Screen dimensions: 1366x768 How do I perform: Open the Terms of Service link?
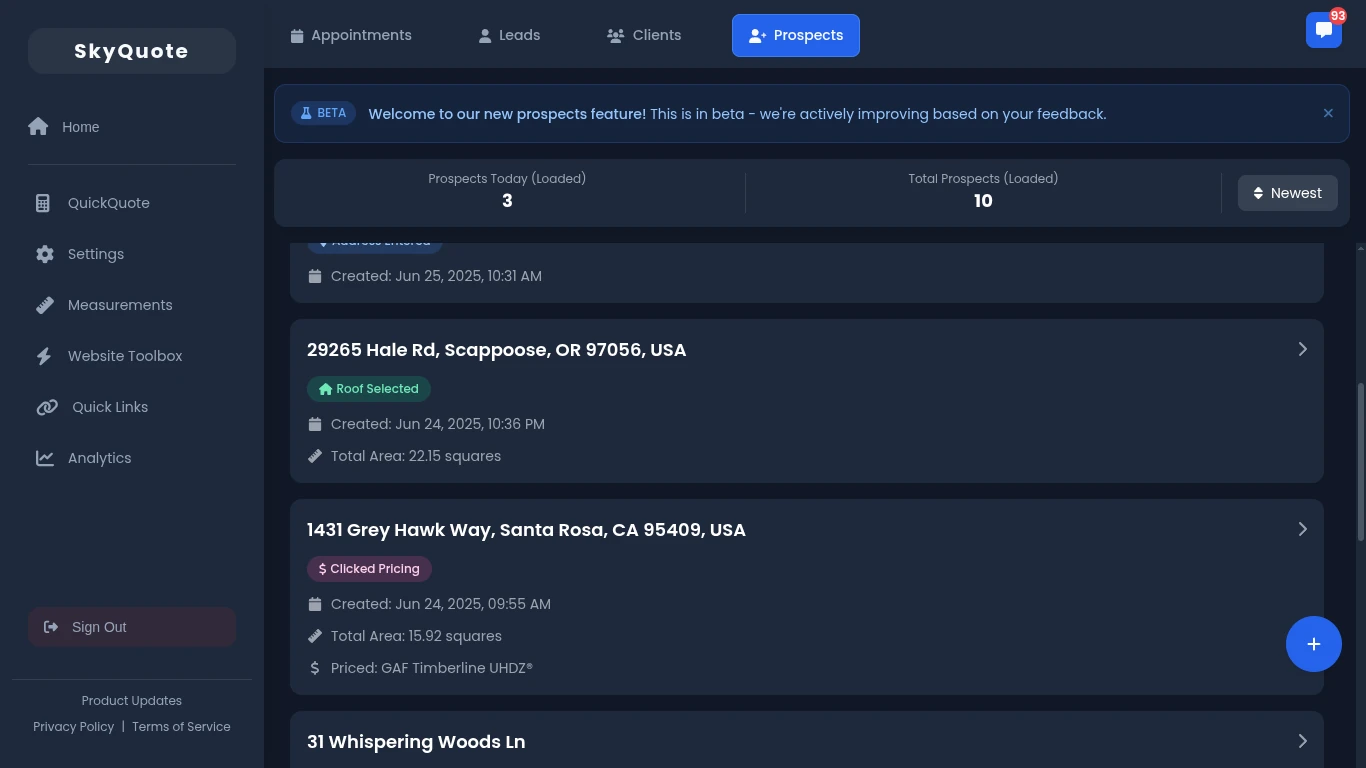(181, 727)
